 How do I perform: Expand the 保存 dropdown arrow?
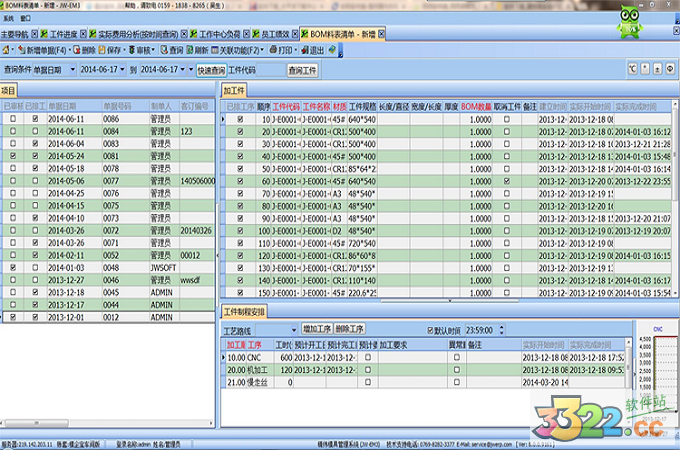[124, 50]
